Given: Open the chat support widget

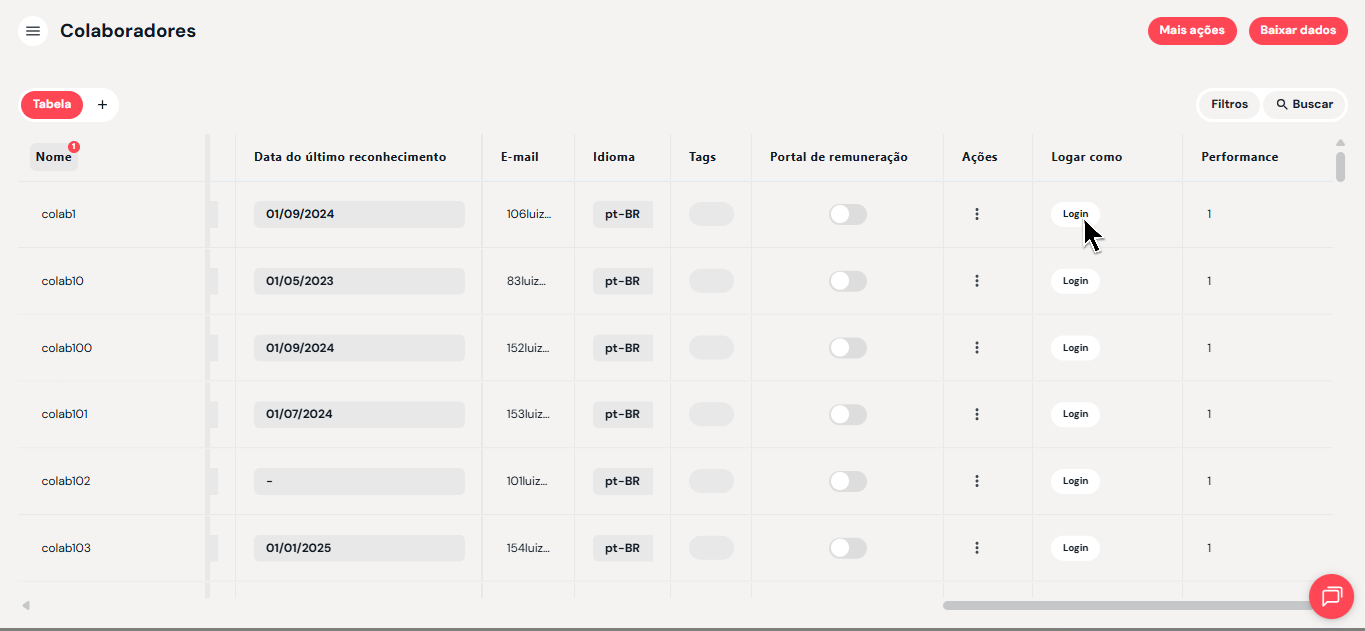Looking at the screenshot, I should pos(1331,597).
